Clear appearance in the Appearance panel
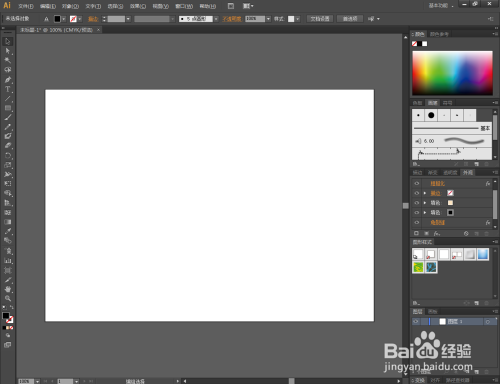Viewport: 500px width, 384px height. coord(466,234)
